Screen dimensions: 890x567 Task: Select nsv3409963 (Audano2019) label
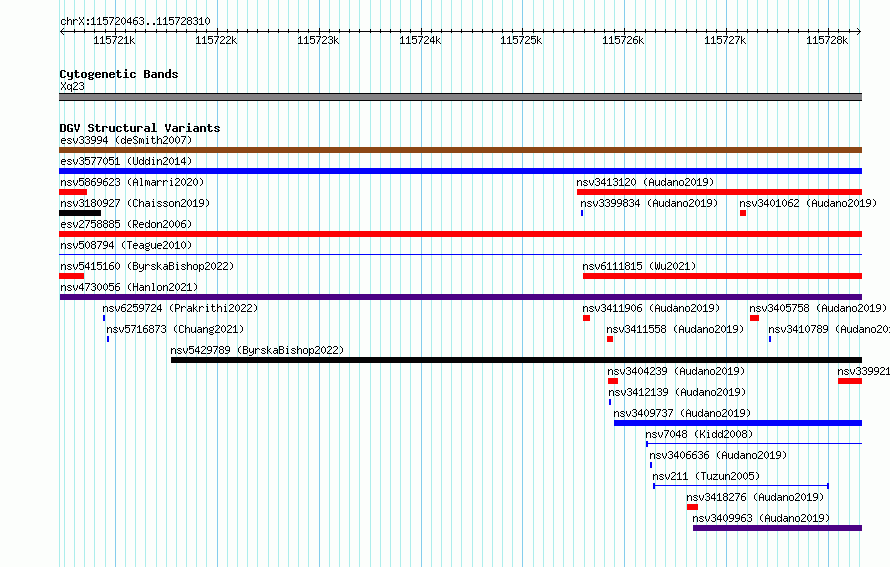tap(761, 518)
